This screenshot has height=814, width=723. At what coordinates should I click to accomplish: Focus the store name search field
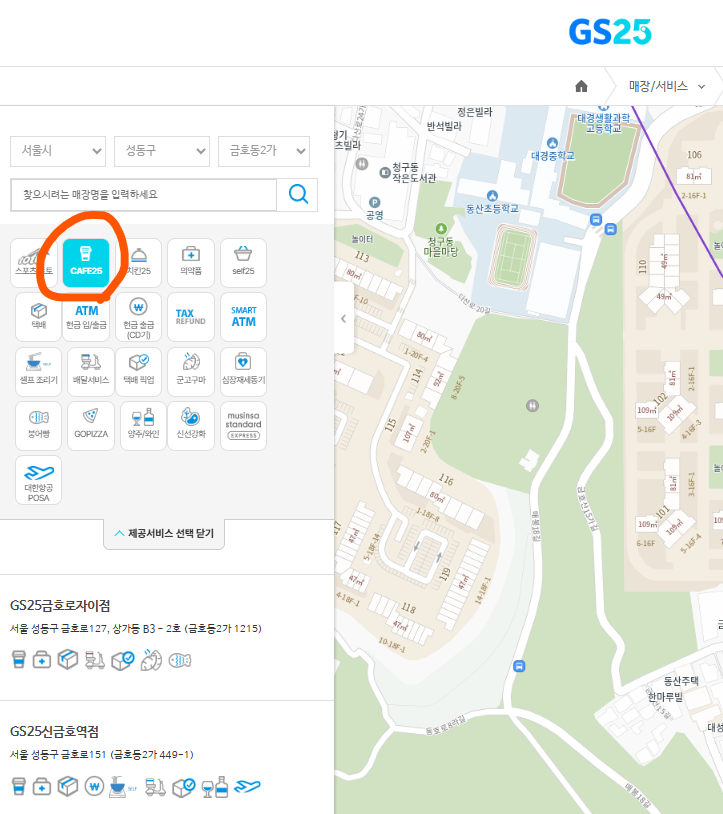tap(144, 195)
